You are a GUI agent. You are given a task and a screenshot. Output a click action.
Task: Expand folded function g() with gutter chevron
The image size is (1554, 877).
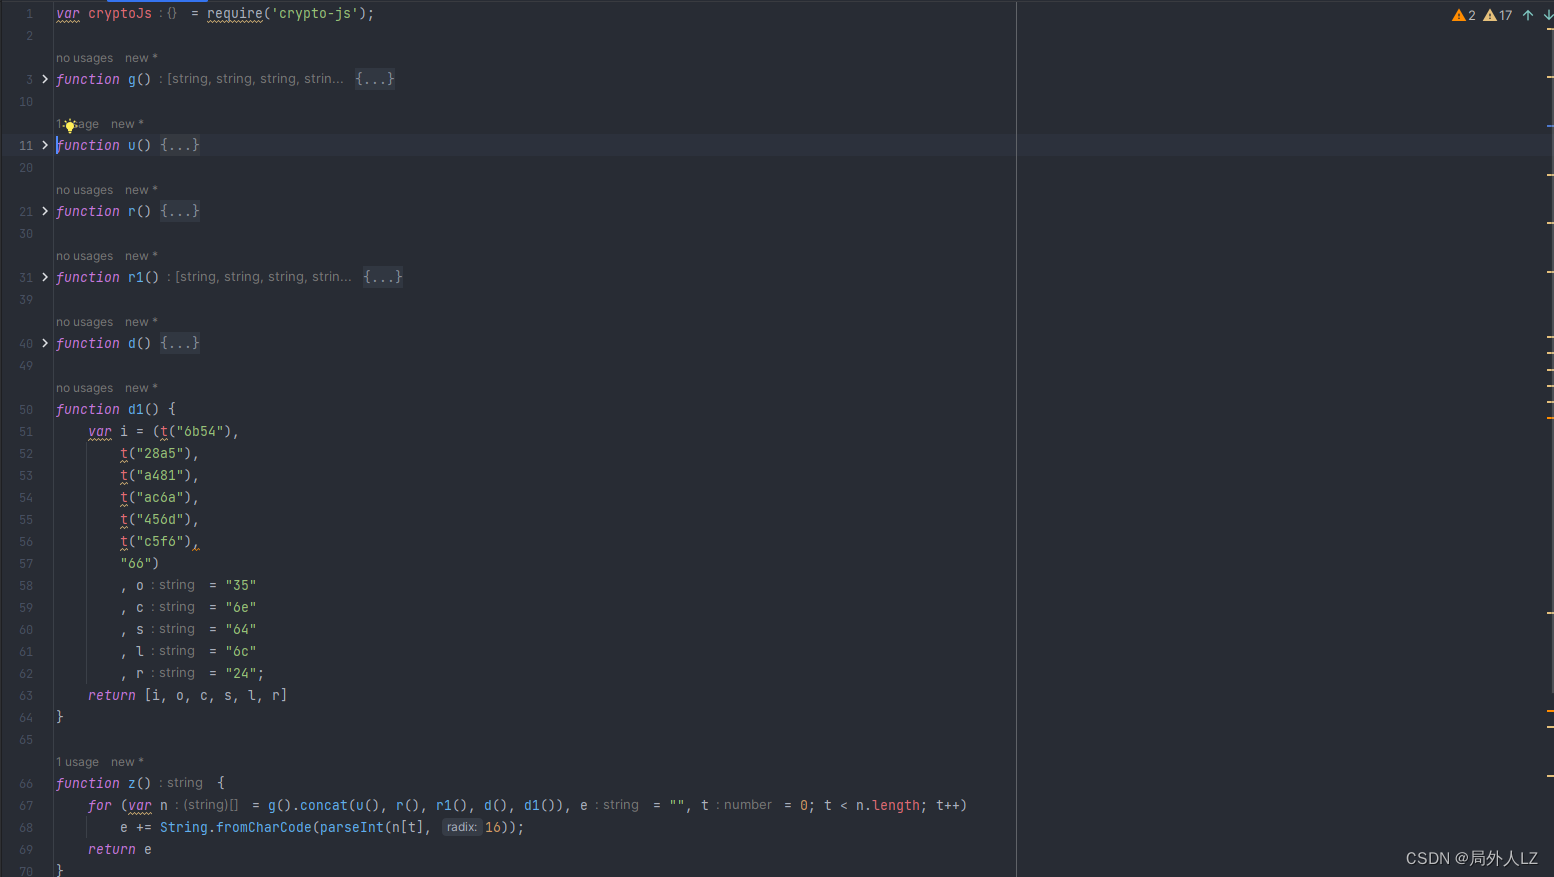pyautogui.click(x=45, y=79)
